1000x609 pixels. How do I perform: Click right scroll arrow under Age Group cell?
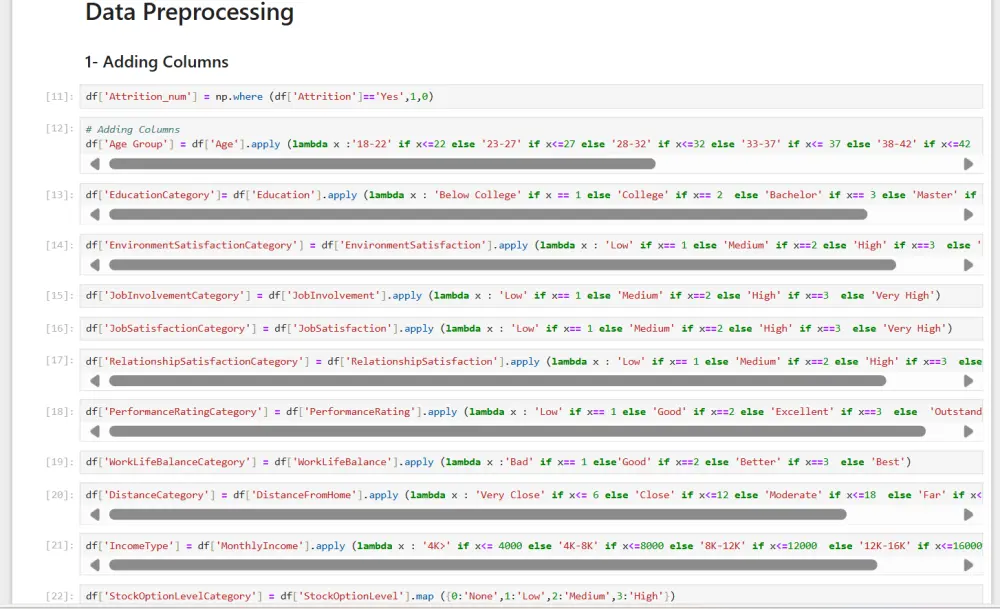coord(968,164)
